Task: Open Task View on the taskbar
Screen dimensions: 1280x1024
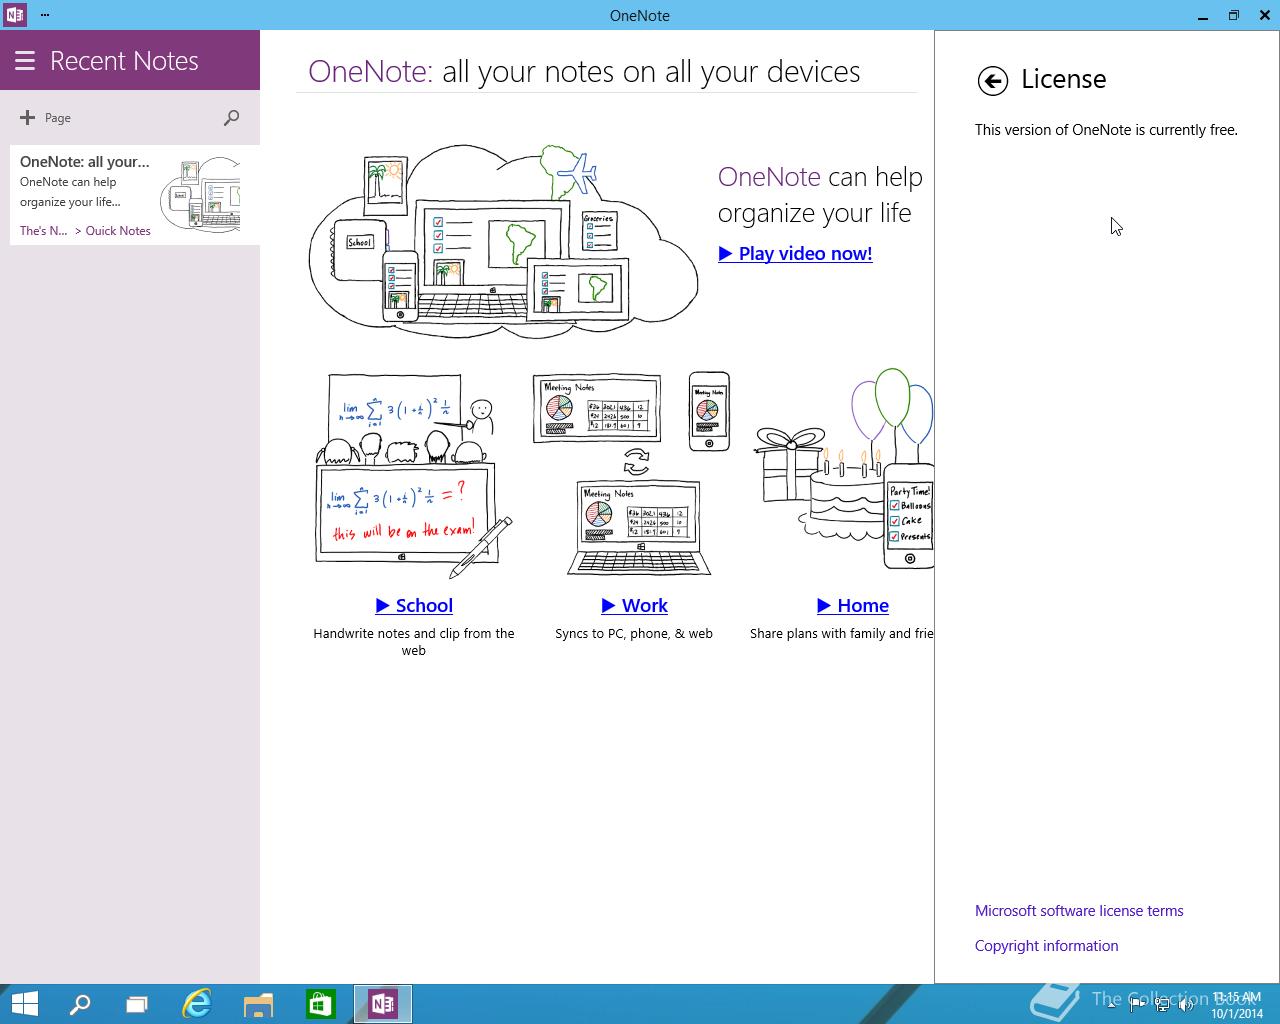Action: (x=137, y=1004)
